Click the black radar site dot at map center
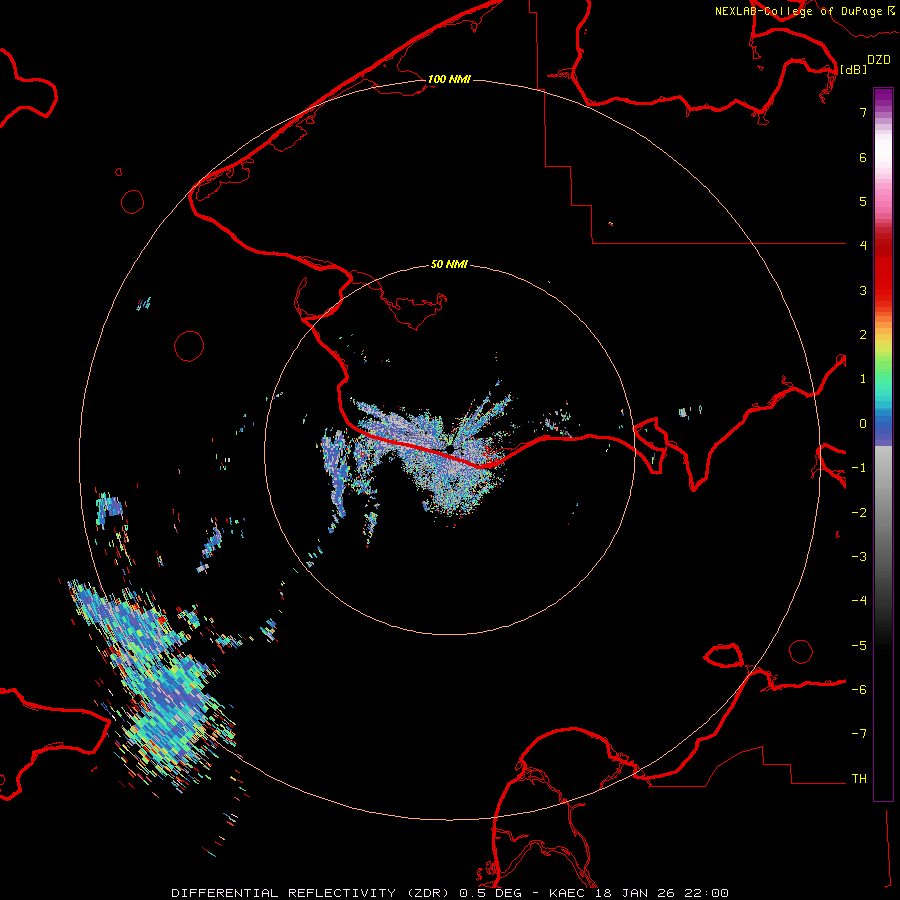Viewport: 900px width, 900px height. pyautogui.click(x=449, y=449)
